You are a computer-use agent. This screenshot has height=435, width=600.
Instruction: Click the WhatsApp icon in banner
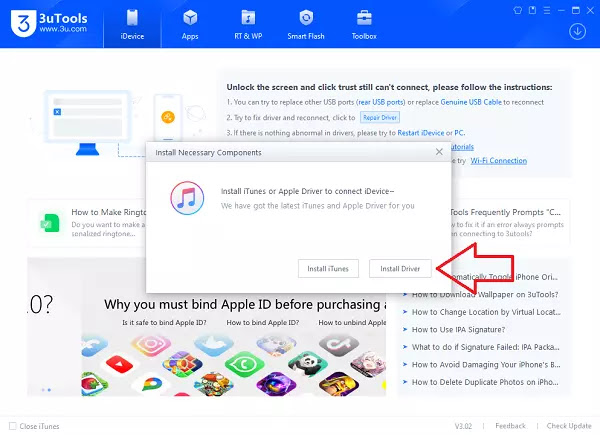coord(245,363)
